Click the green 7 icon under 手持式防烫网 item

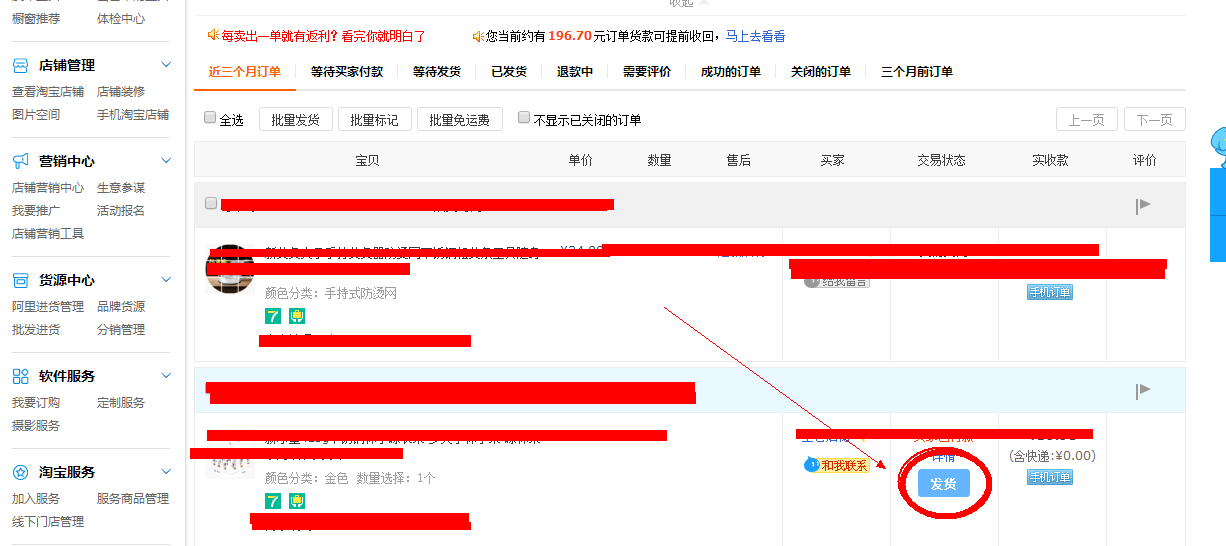click(x=273, y=316)
